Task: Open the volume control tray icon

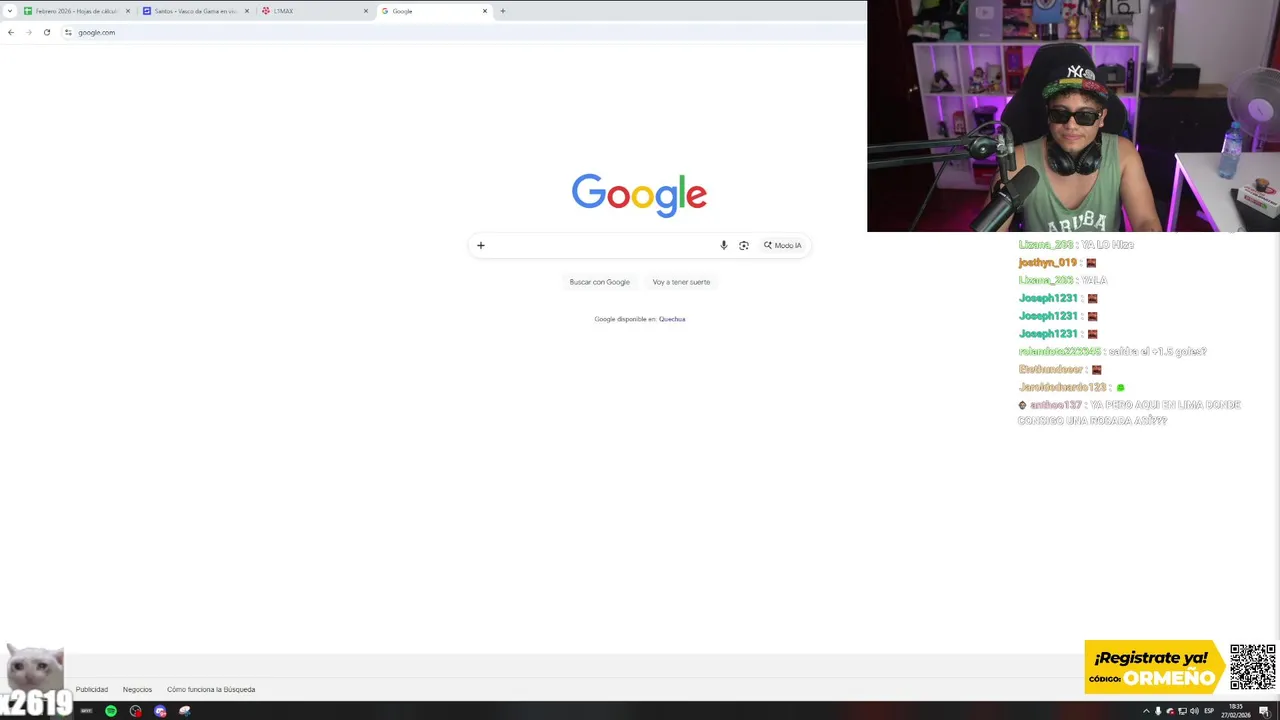Action: [1194, 711]
